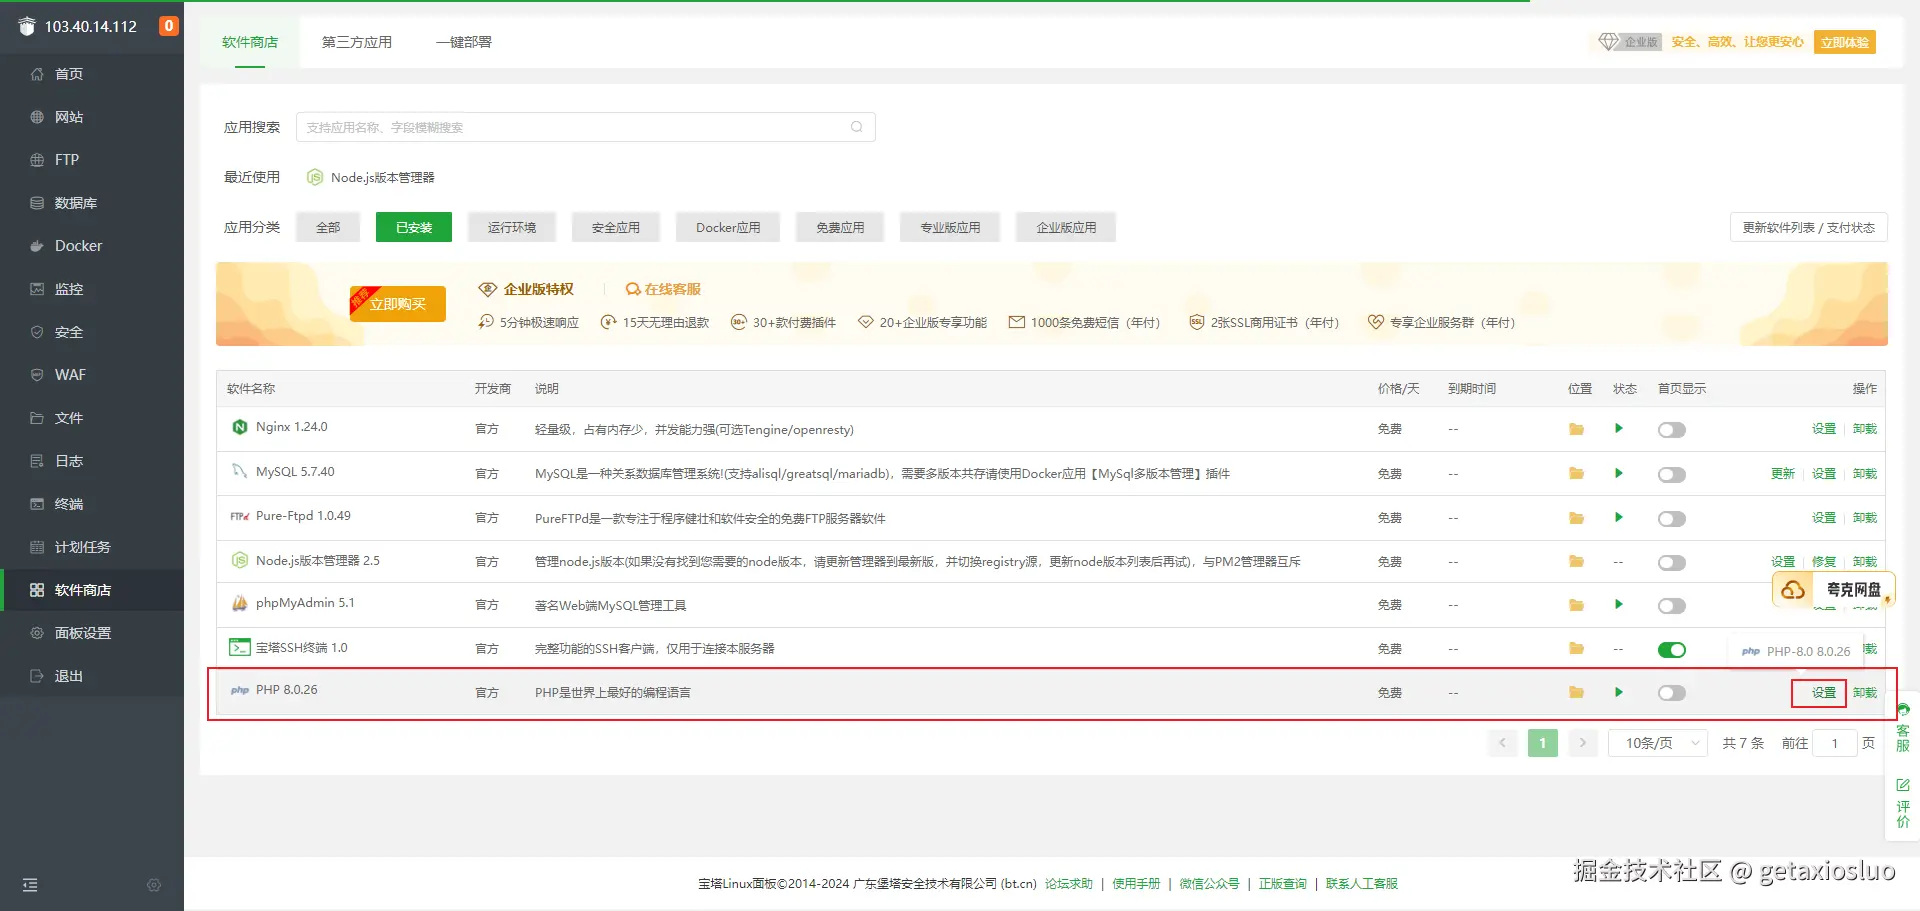This screenshot has width=1920, height=911.
Task: Open 文件 file manager icon in sidebar
Action: coord(37,418)
